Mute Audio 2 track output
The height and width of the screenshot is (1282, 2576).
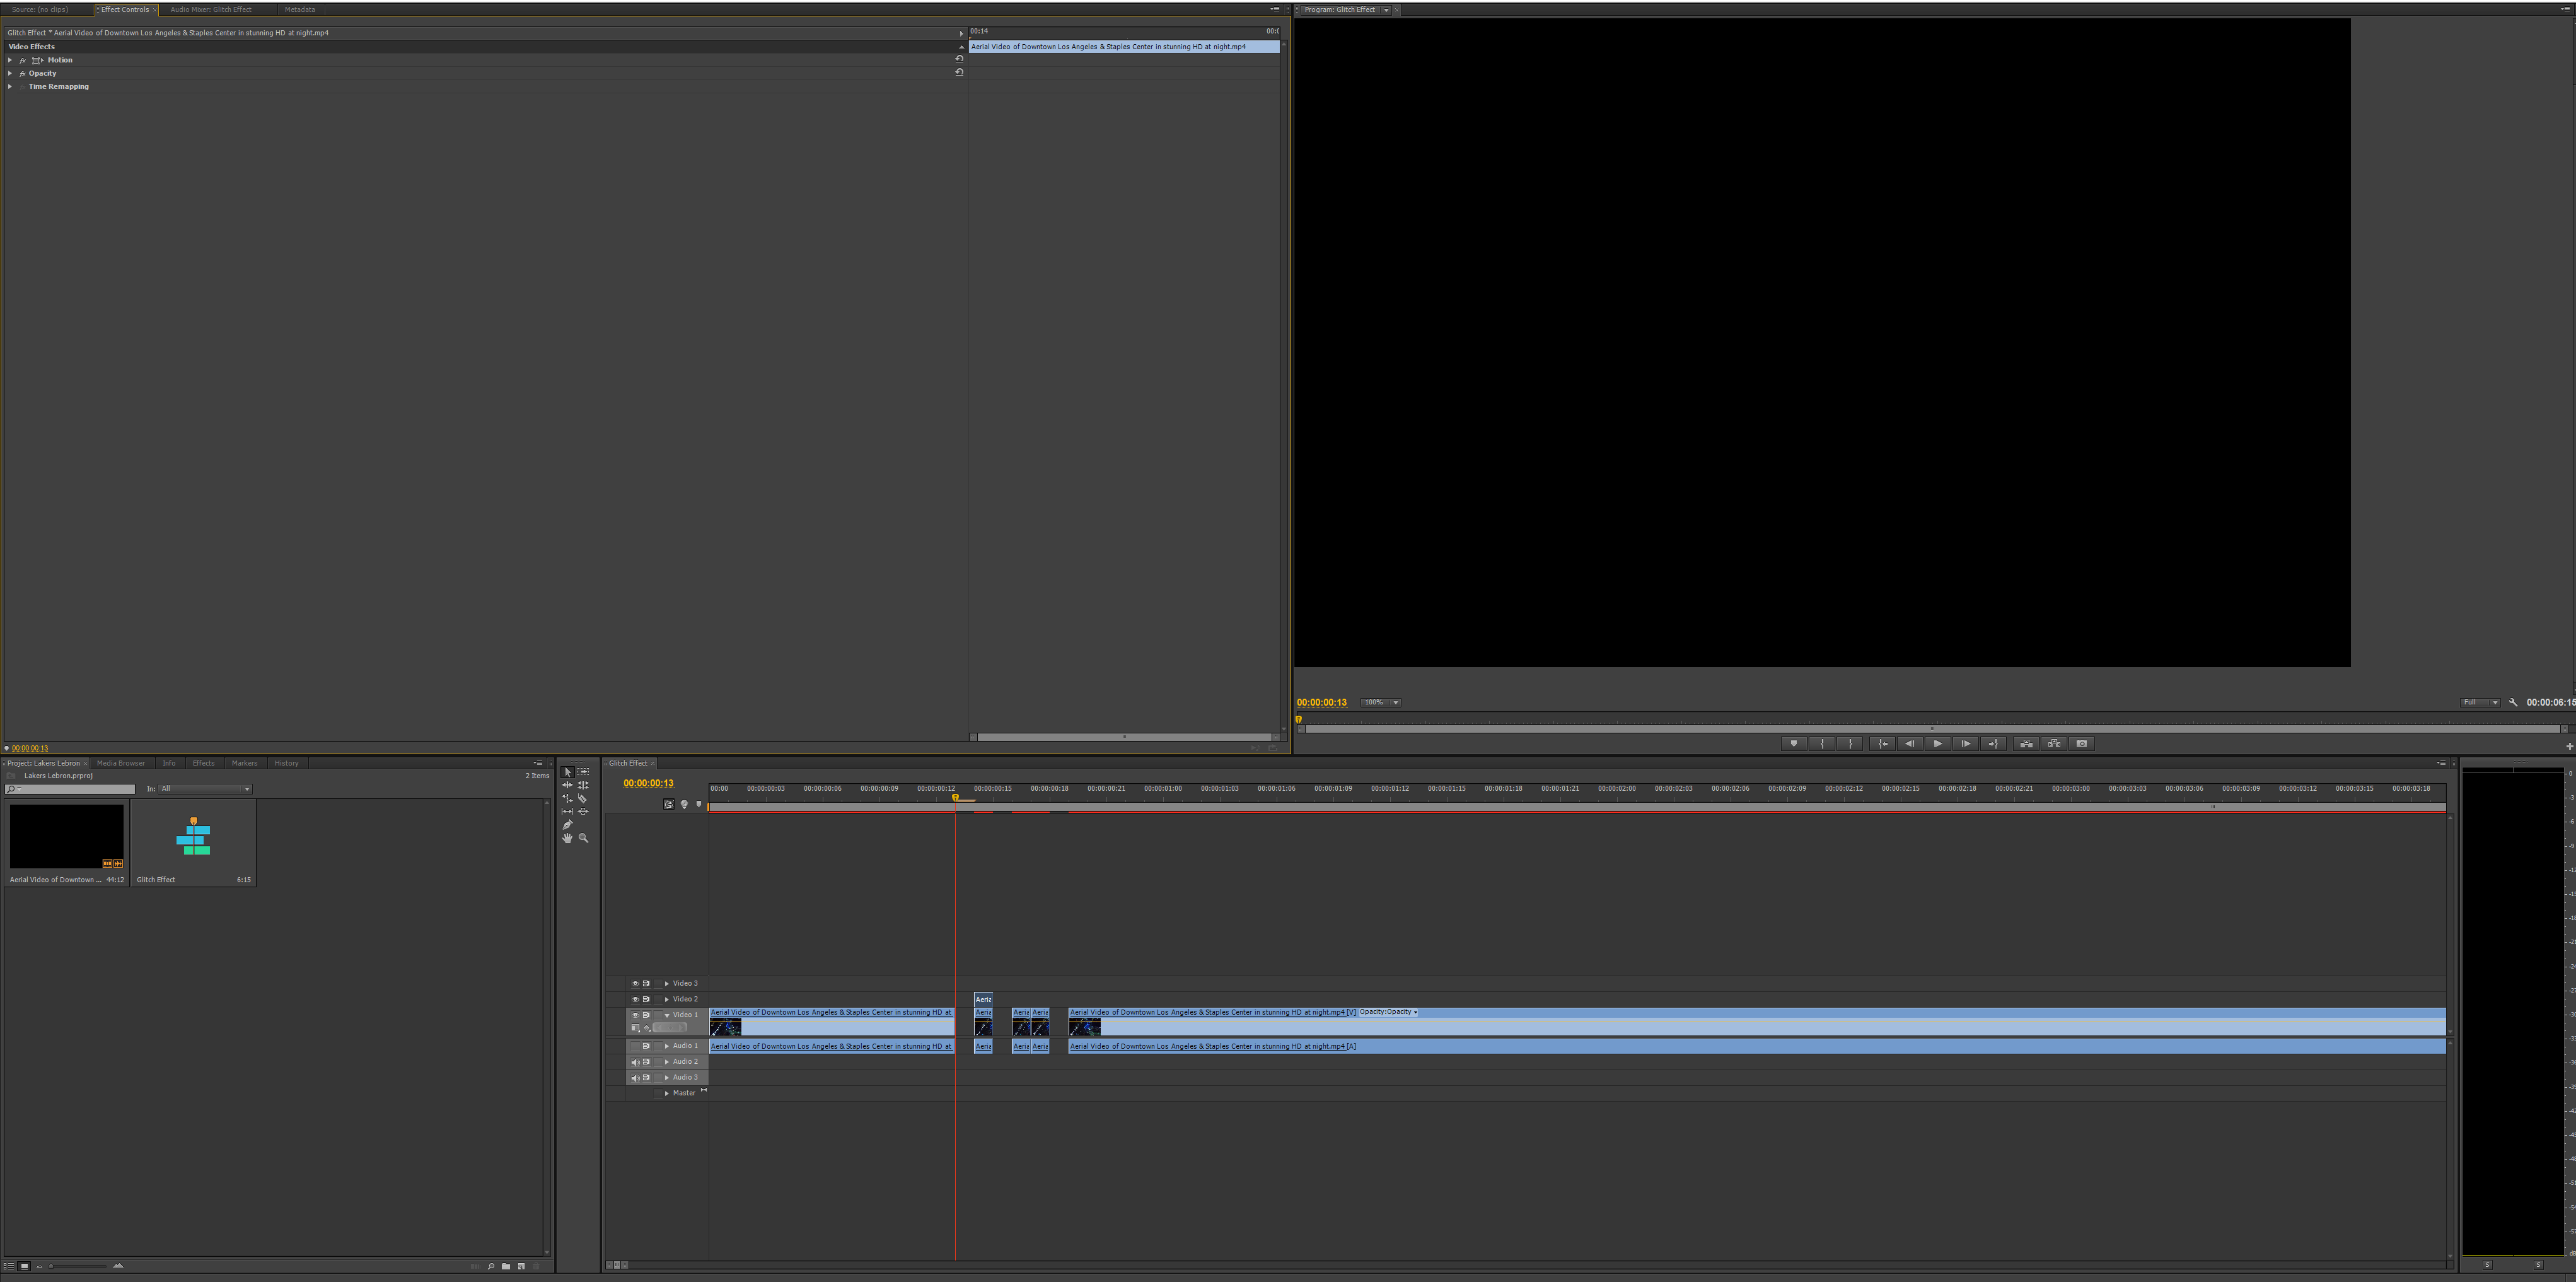635,1062
